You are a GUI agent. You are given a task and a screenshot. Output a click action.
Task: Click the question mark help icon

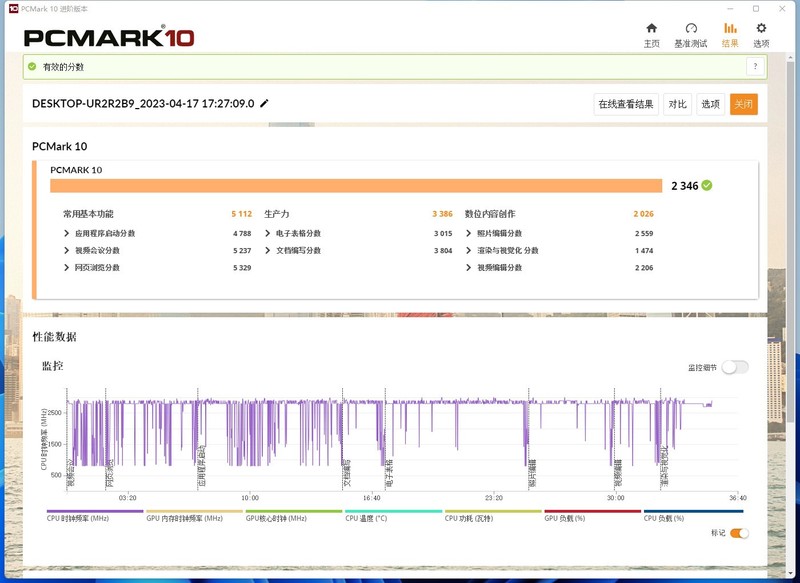point(755,66)
